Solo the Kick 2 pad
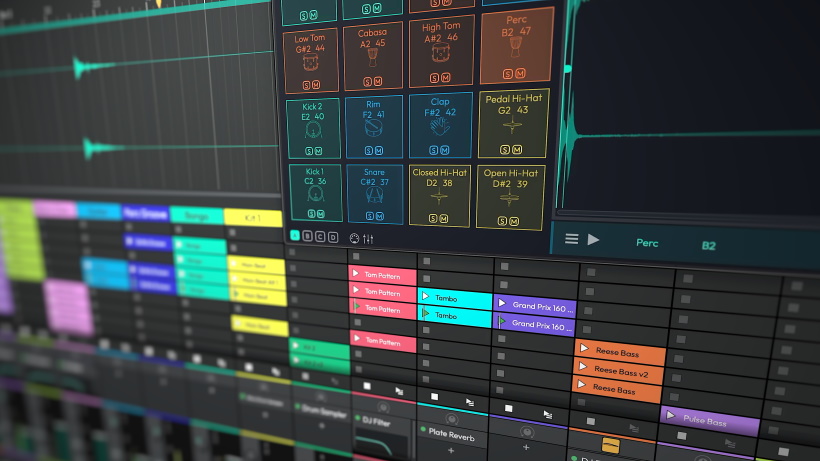The height and width of the screenshot is (461, 820). (309, 151)
